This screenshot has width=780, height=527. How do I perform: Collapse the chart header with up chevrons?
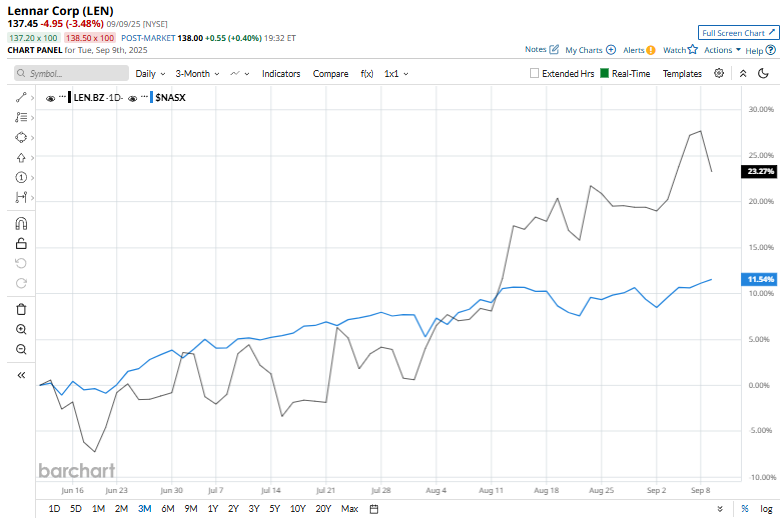tap(743, 73)
